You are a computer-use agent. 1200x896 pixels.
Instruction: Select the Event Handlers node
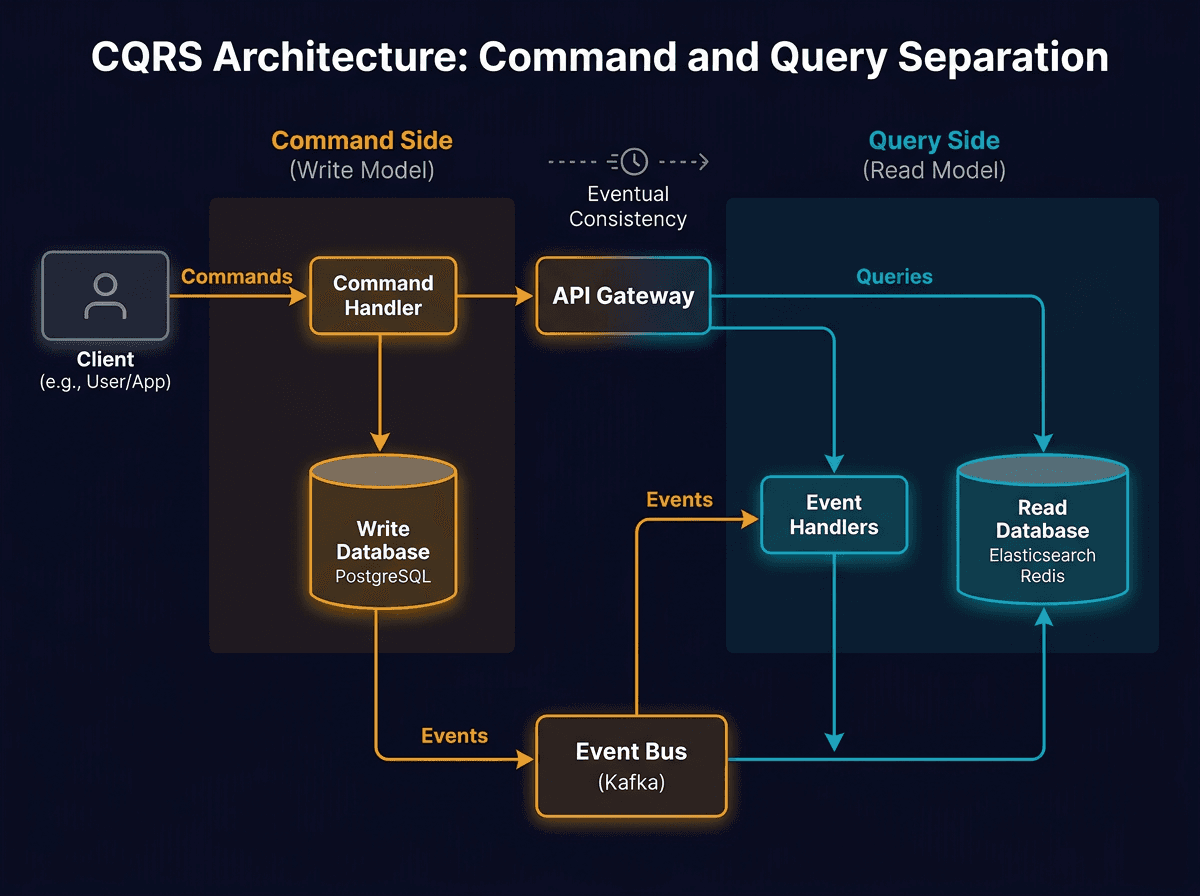tap(834, 514)
